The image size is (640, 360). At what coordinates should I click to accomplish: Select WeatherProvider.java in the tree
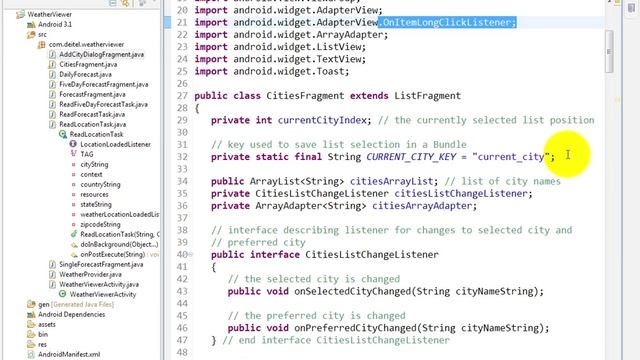click(x=90, y=274)
